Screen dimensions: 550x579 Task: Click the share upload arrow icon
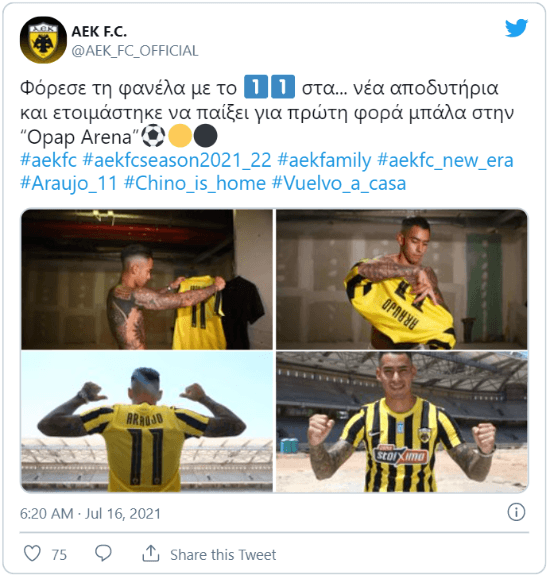pyautogui.click(x=151, y=553)
